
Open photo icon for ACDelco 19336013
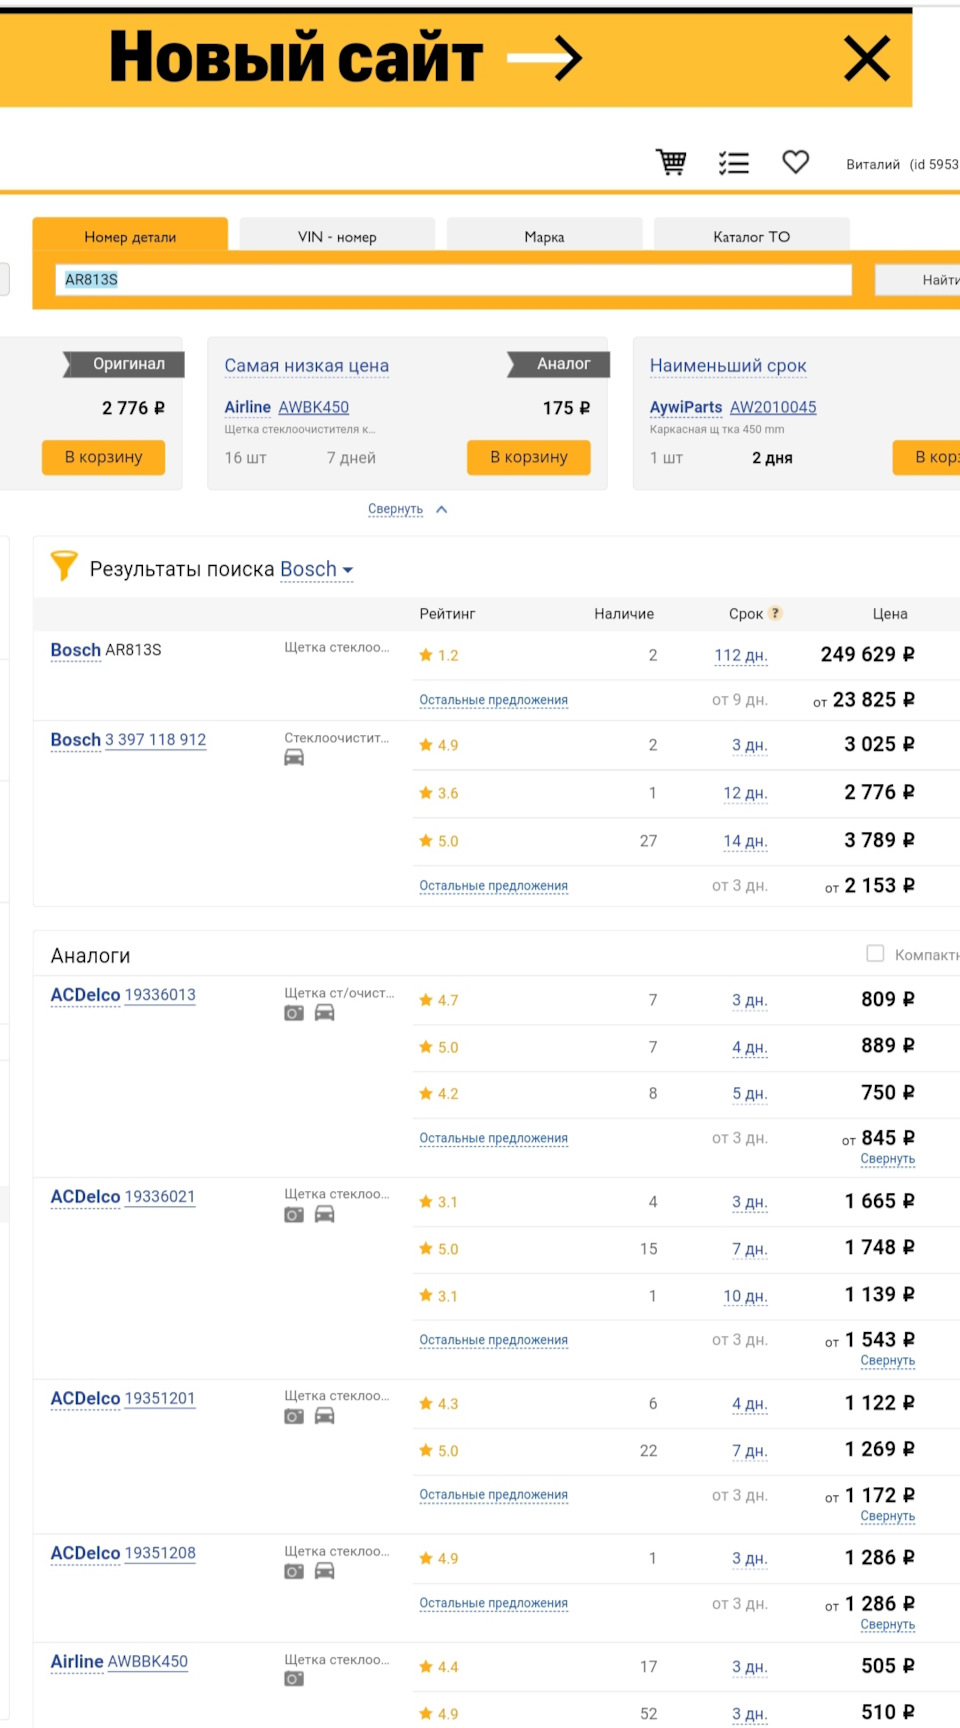pyautogui.click(x=294, y=1013)
